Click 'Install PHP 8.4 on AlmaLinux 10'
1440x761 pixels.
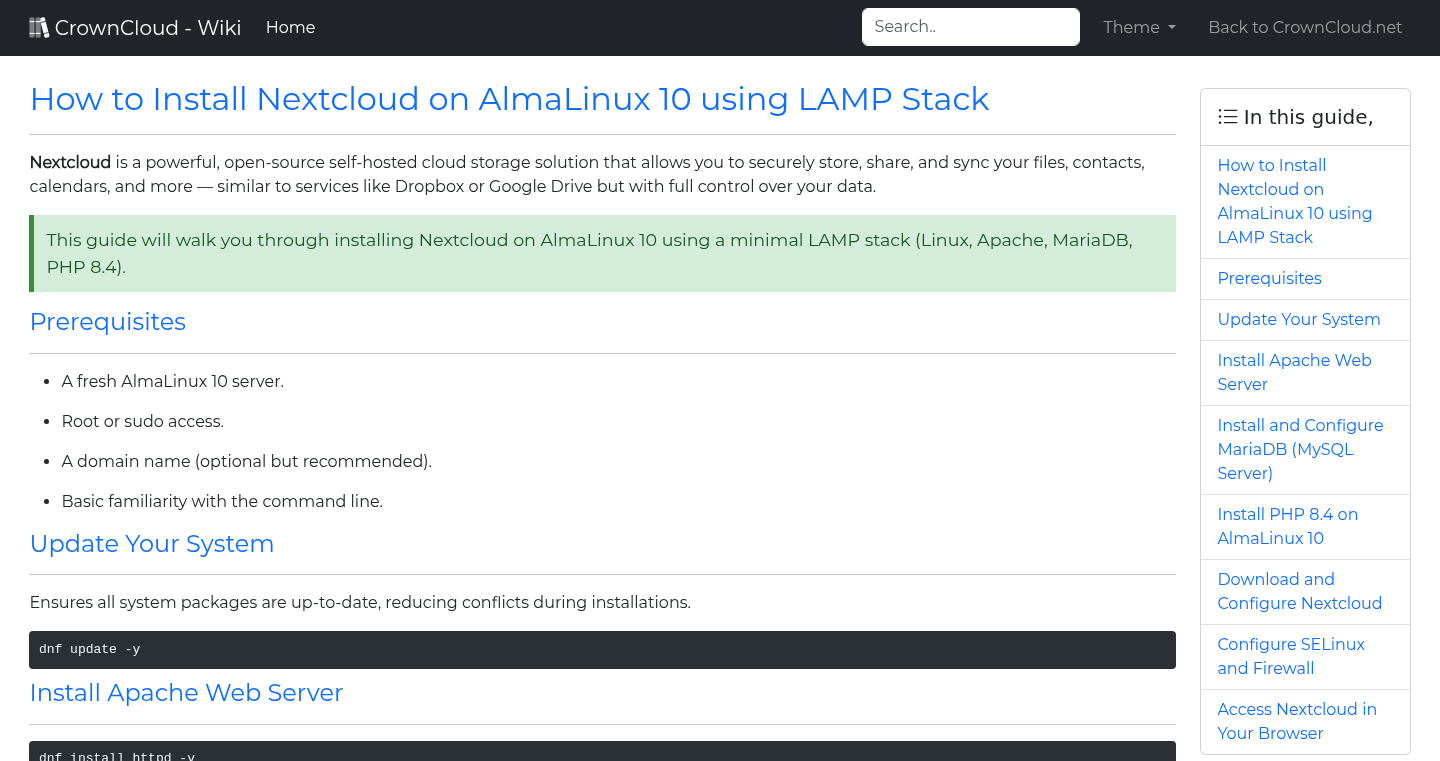click(1288, 526)
